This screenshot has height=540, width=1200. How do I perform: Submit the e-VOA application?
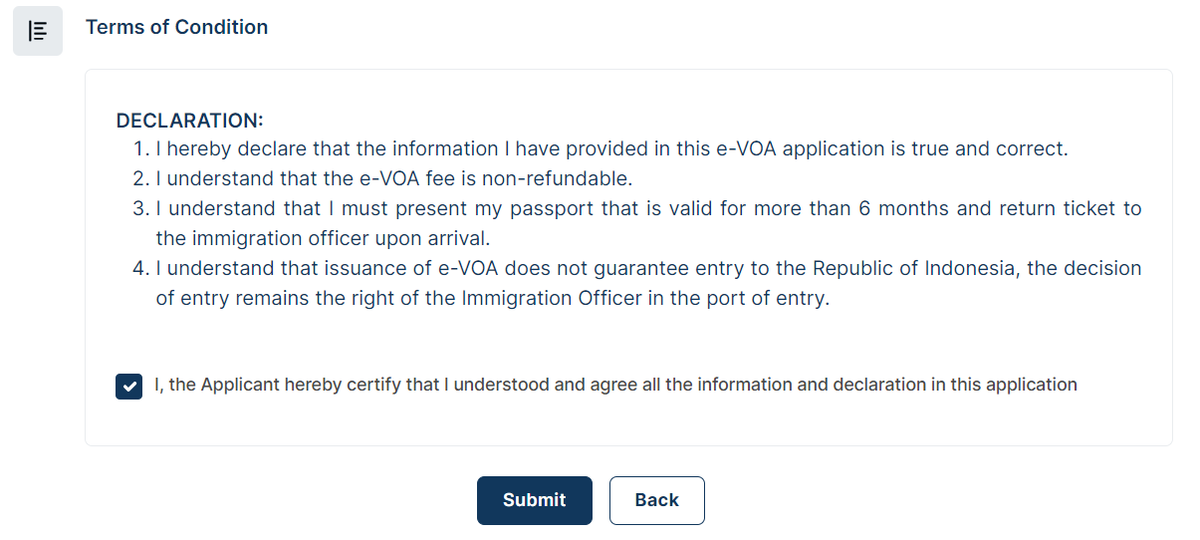pos(534,500)
